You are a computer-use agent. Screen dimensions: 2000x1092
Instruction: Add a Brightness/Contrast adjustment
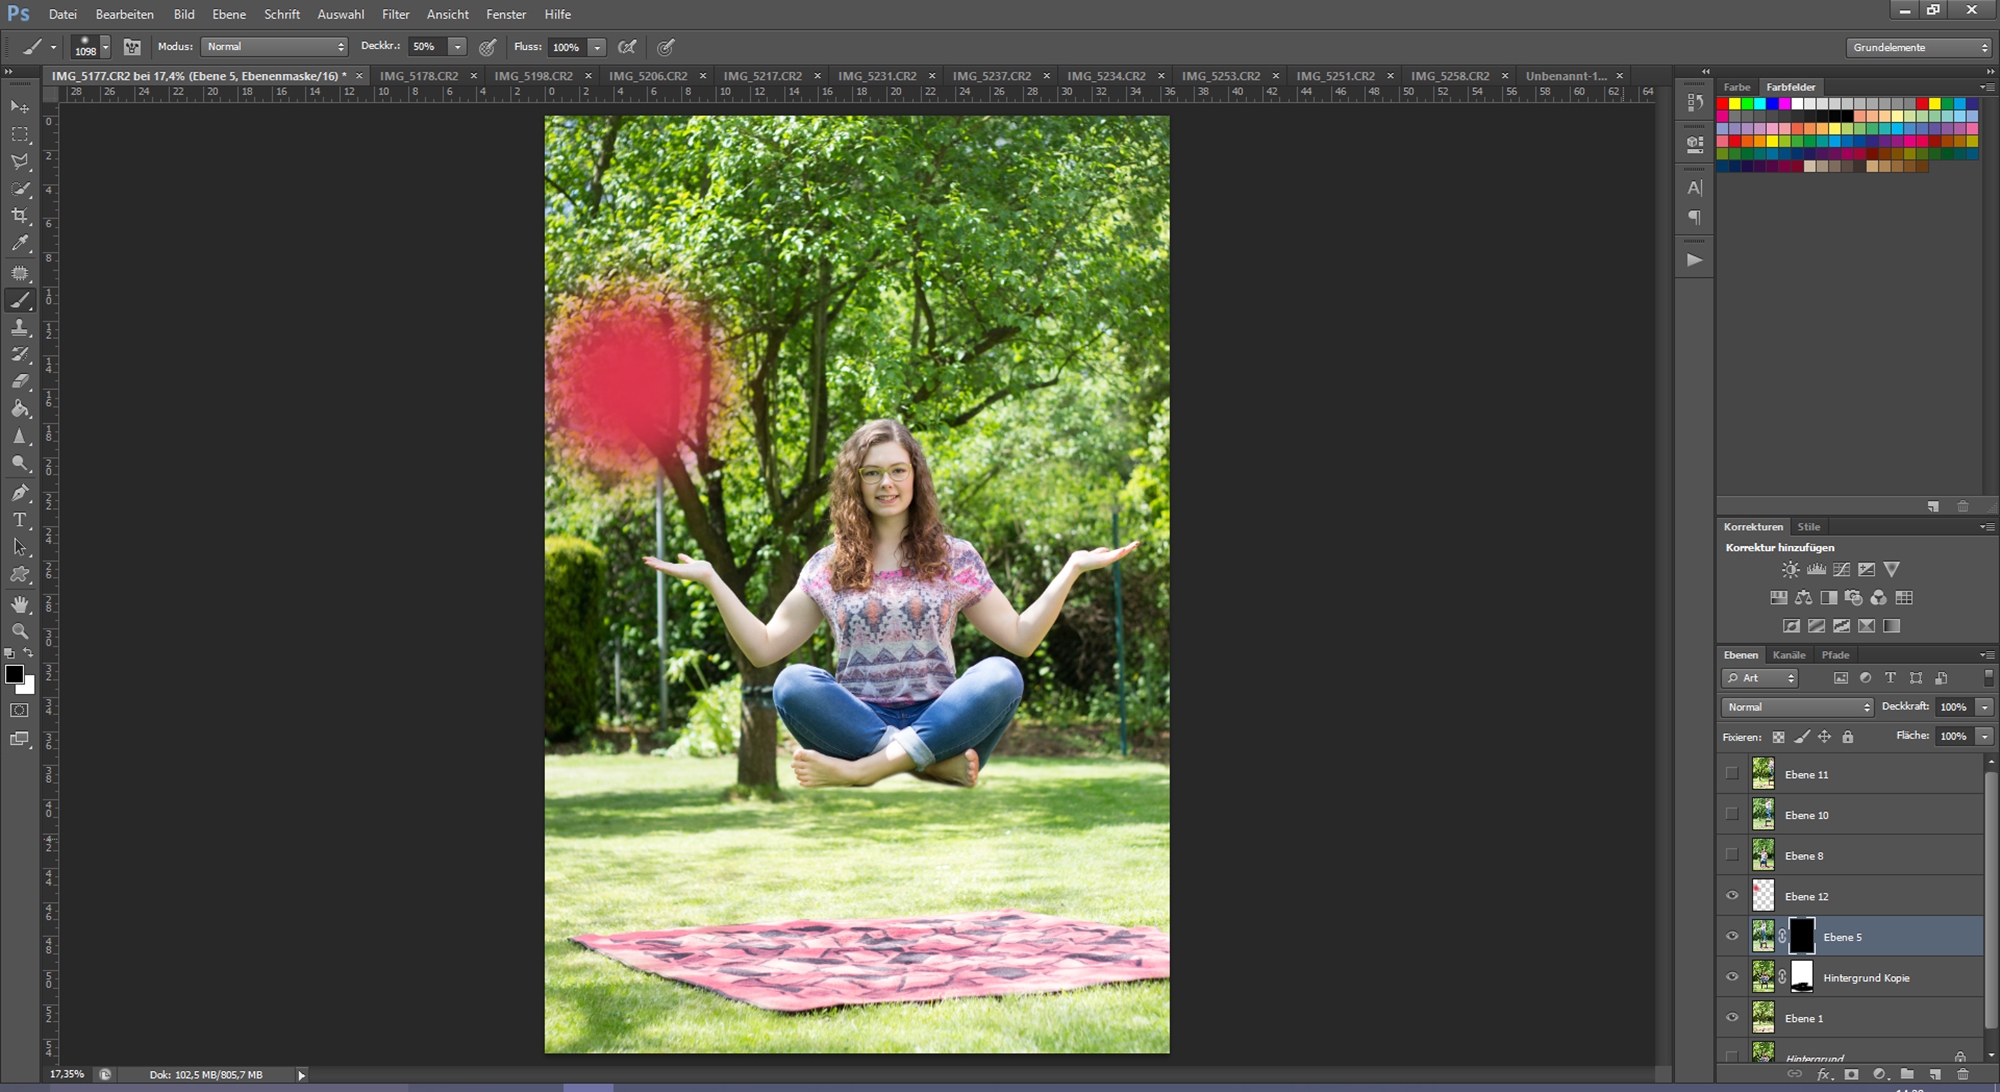pos(1790,570)
